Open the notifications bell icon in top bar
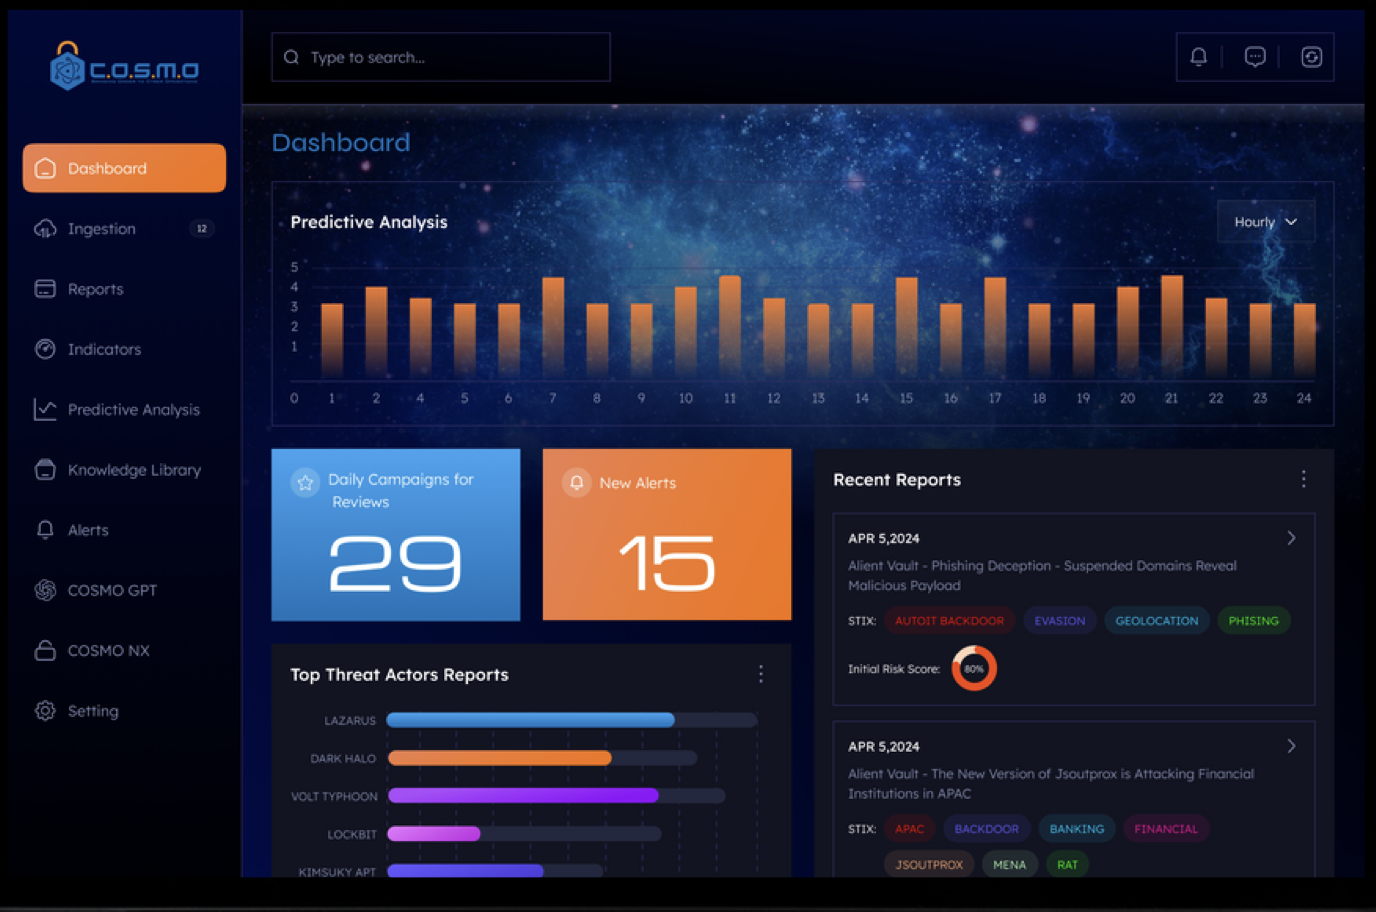The width and height of the screenshot is (1376, 912). pyautogui.click(x=1198, y=56)
